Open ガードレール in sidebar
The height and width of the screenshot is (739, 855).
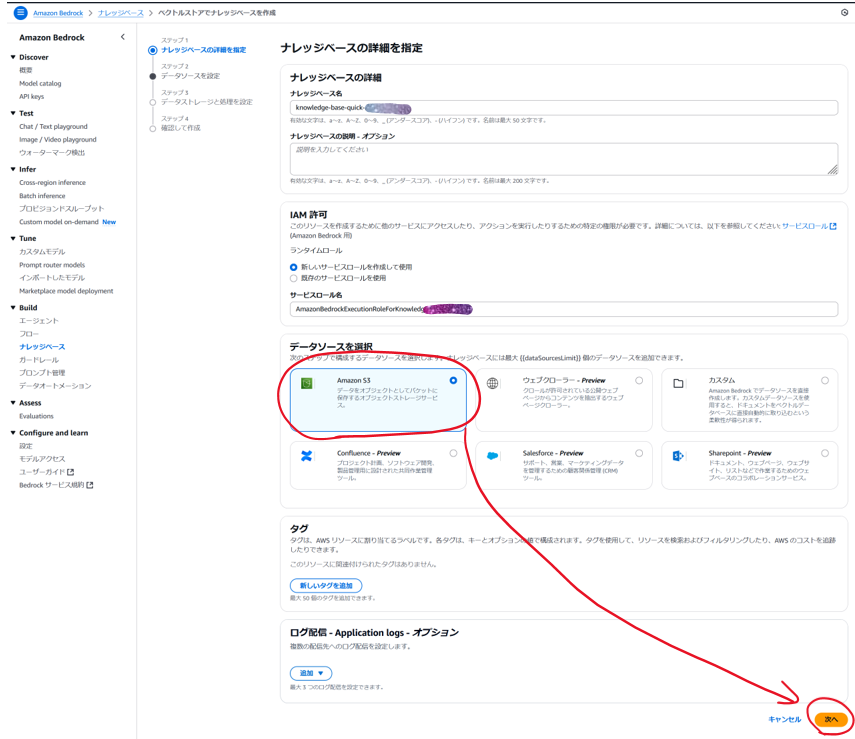(39, 360)
